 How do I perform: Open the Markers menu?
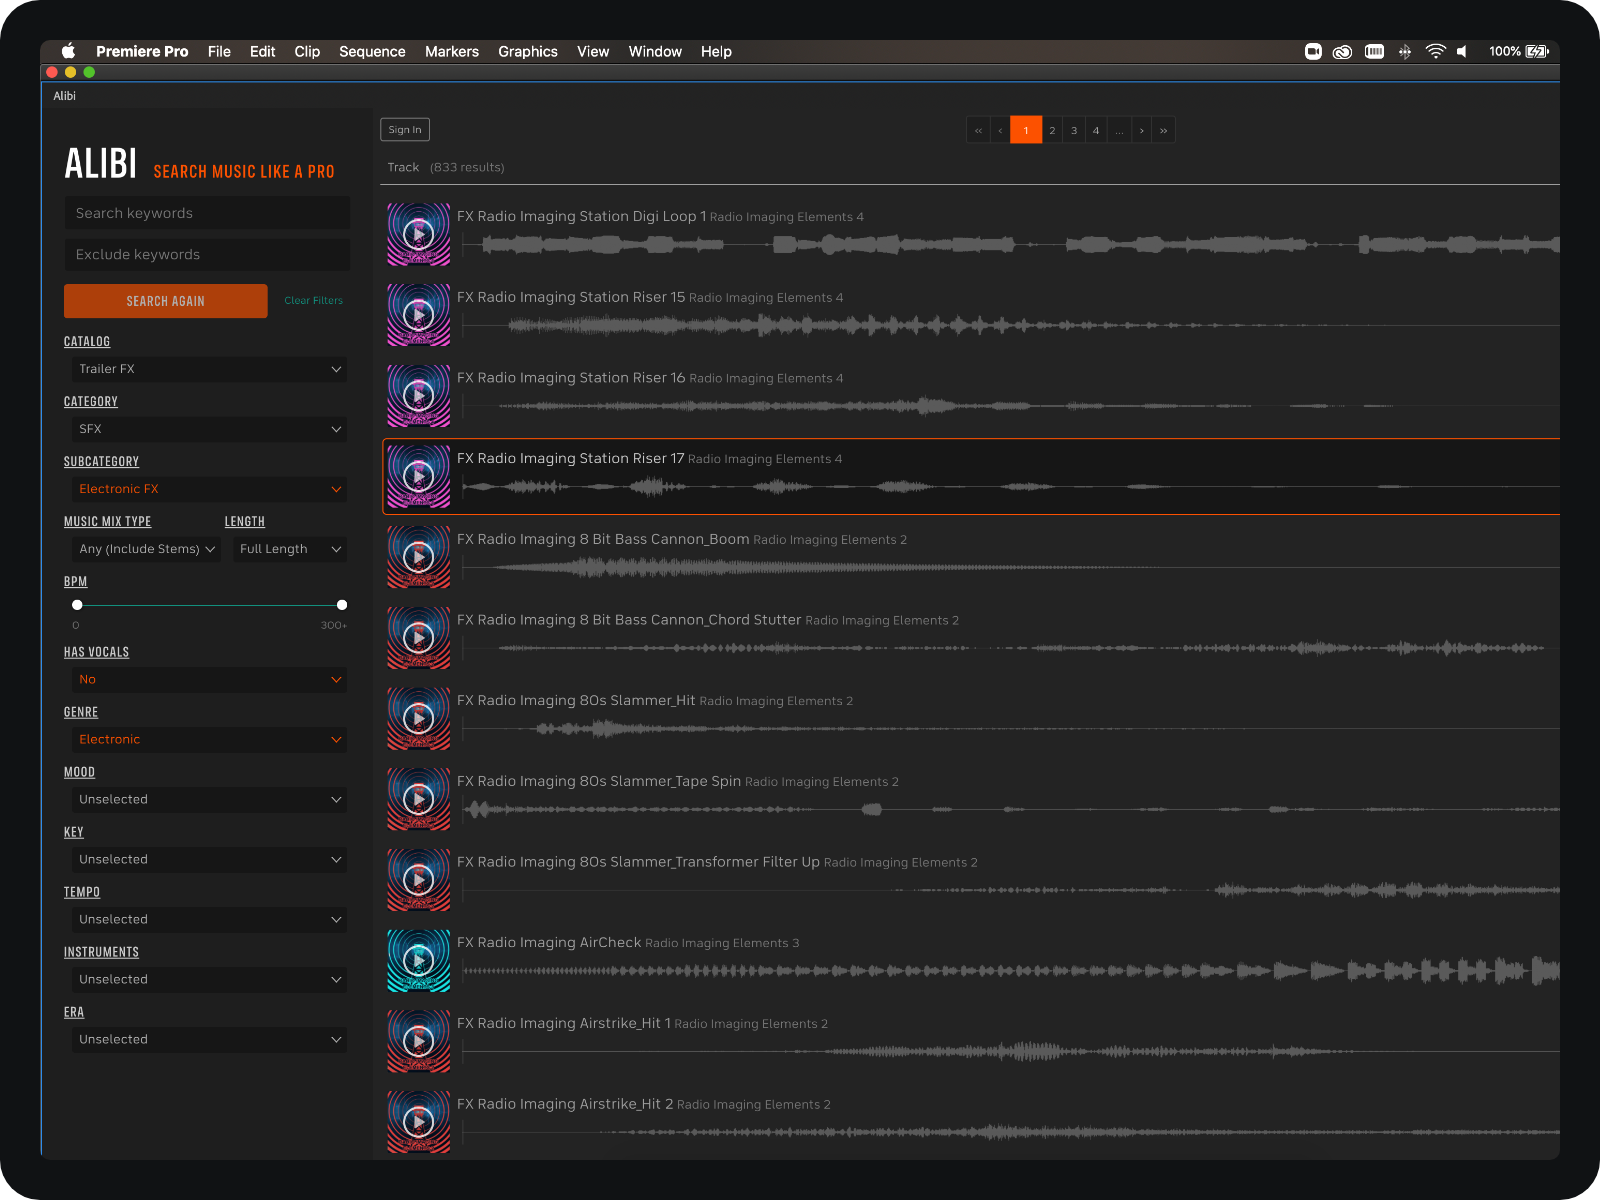point(452,52)
